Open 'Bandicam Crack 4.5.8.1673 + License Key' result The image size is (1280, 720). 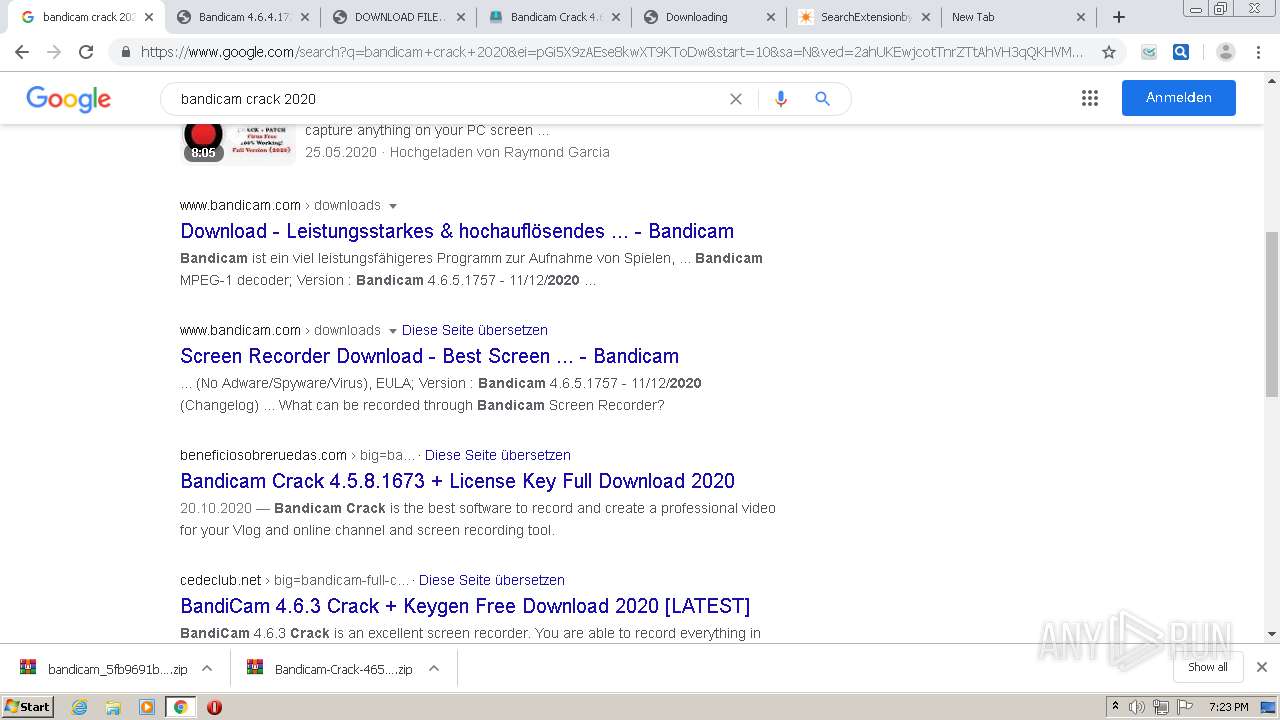click(457, 481)
